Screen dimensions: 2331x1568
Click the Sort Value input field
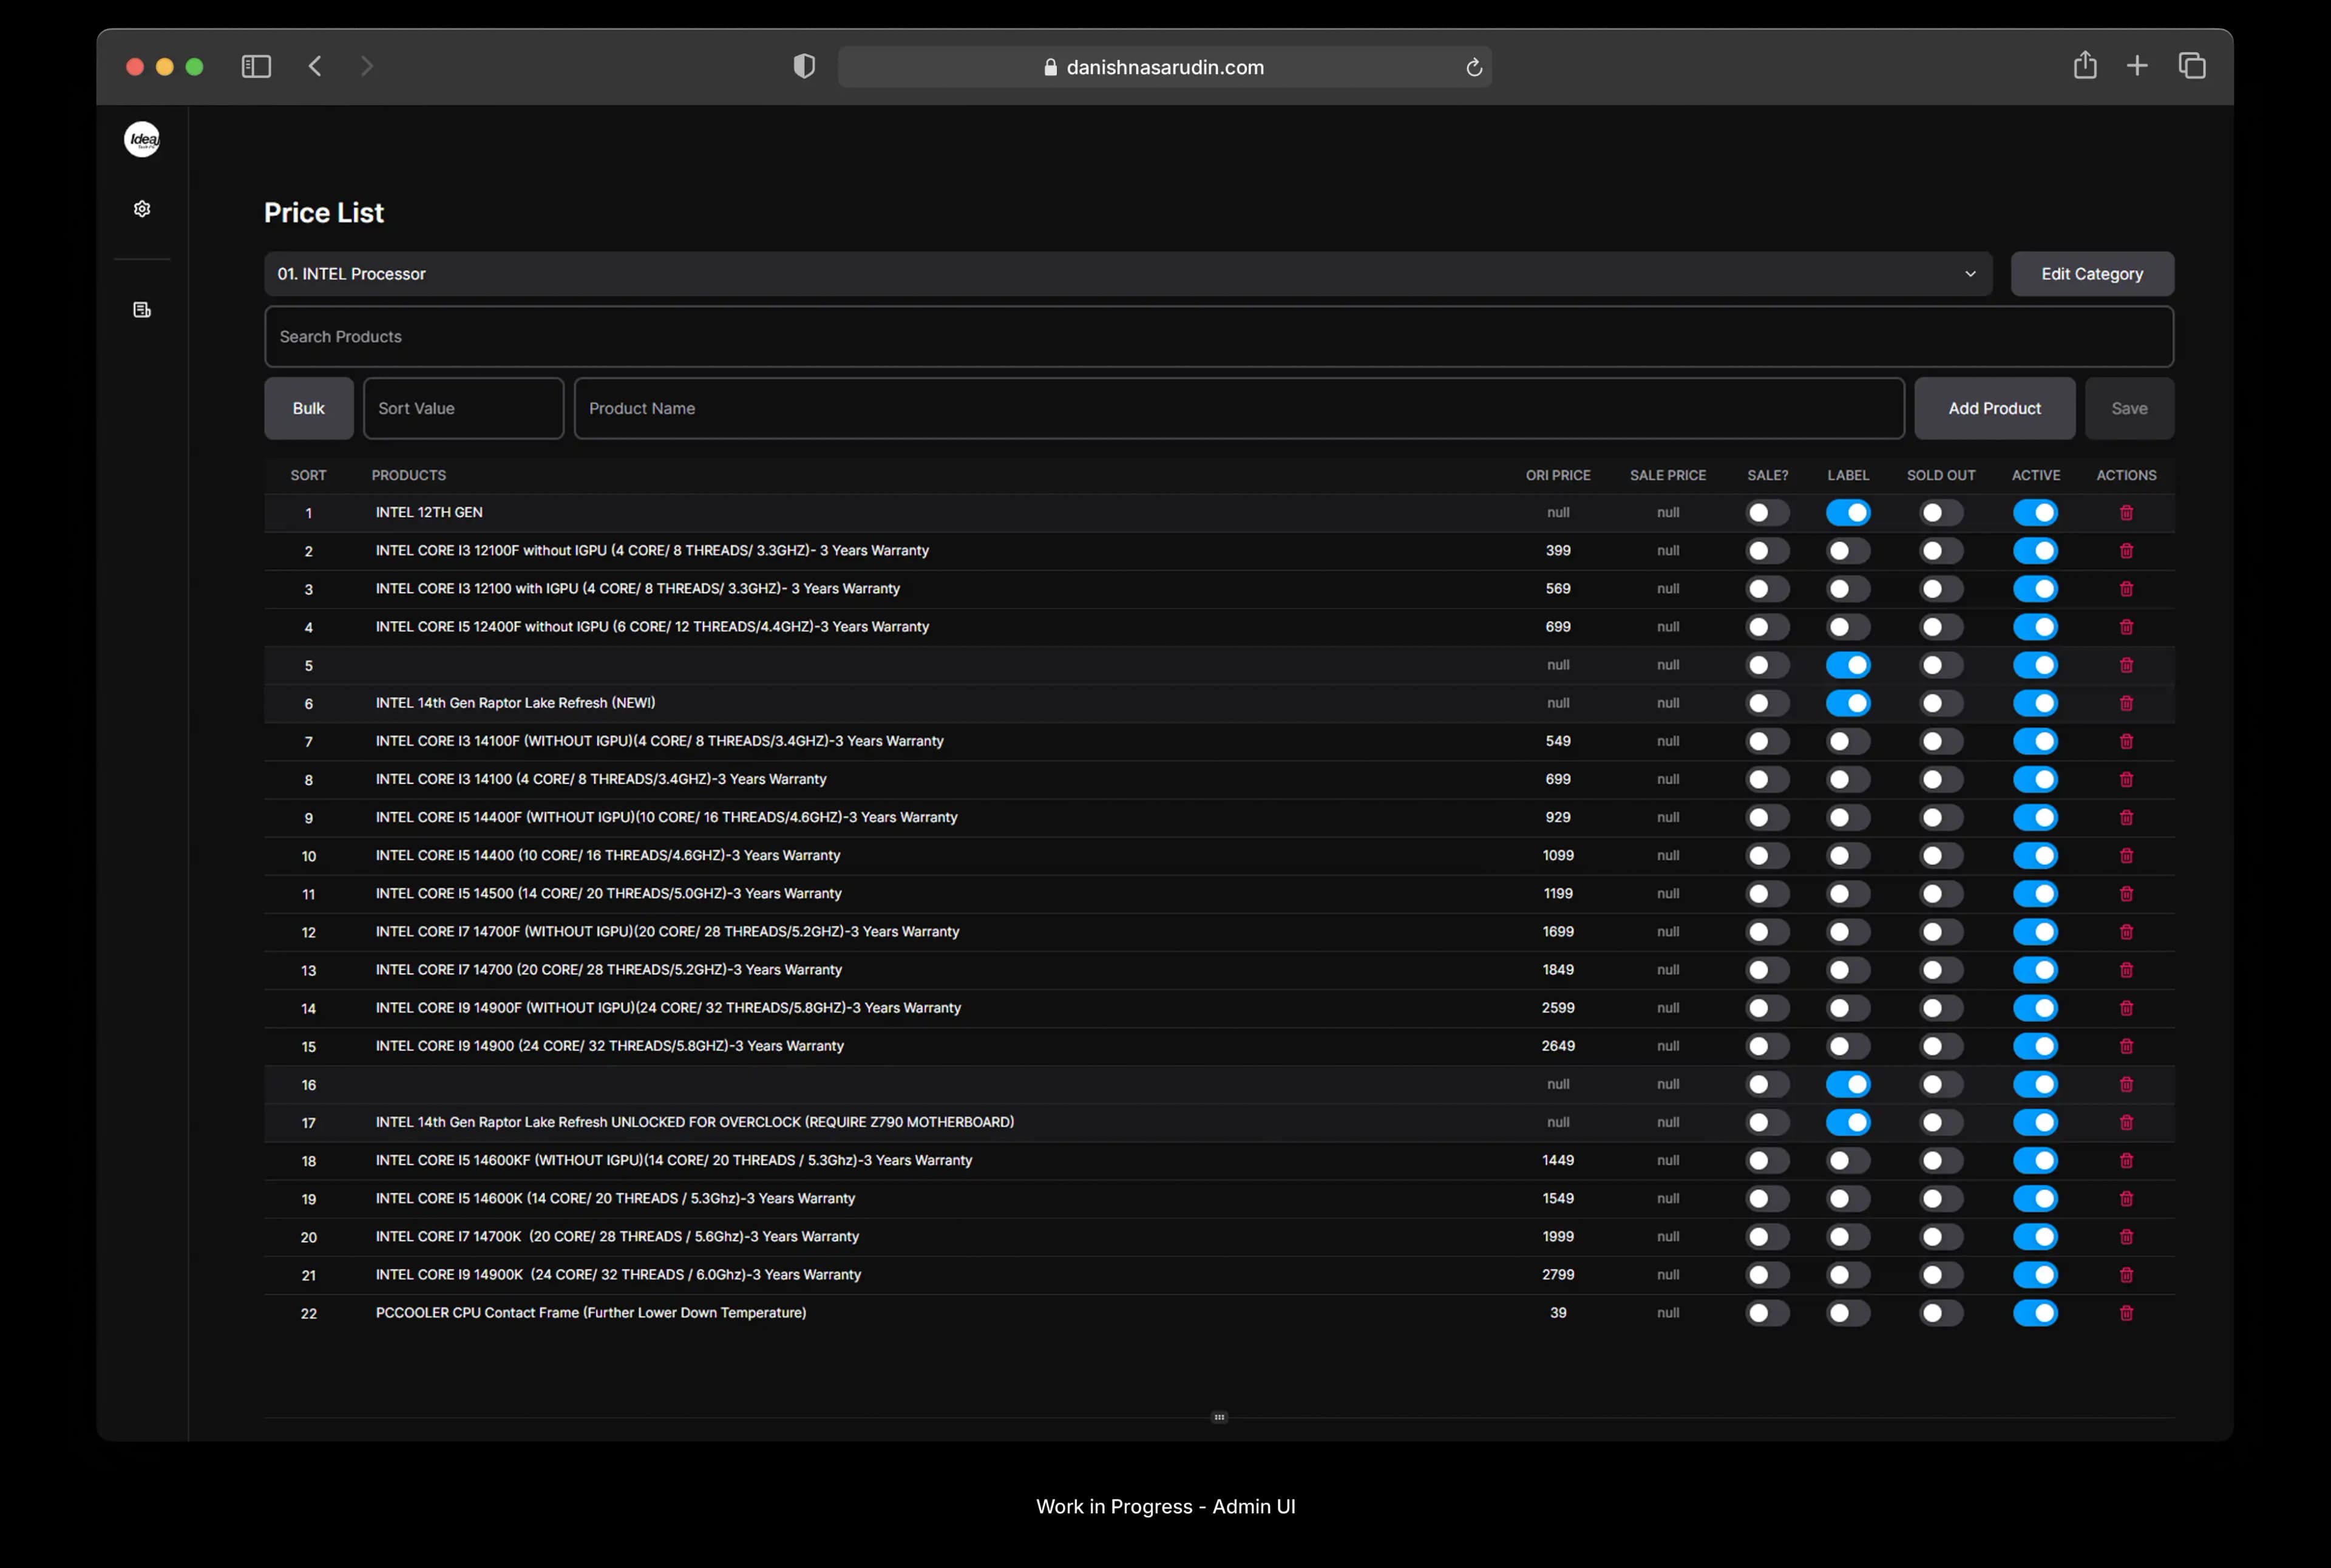pos(464,408)
